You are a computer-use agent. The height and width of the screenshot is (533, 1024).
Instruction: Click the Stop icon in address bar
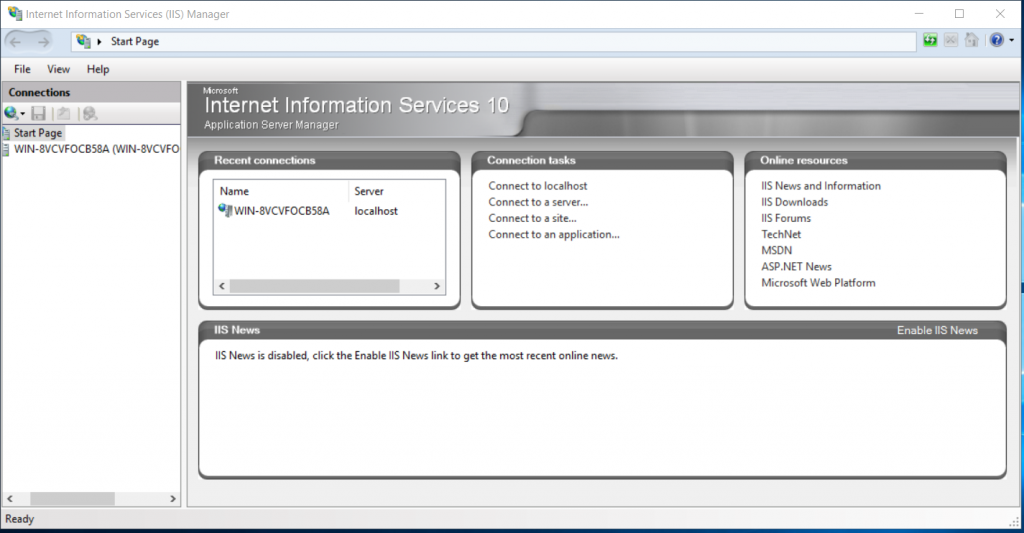[951, 40]
